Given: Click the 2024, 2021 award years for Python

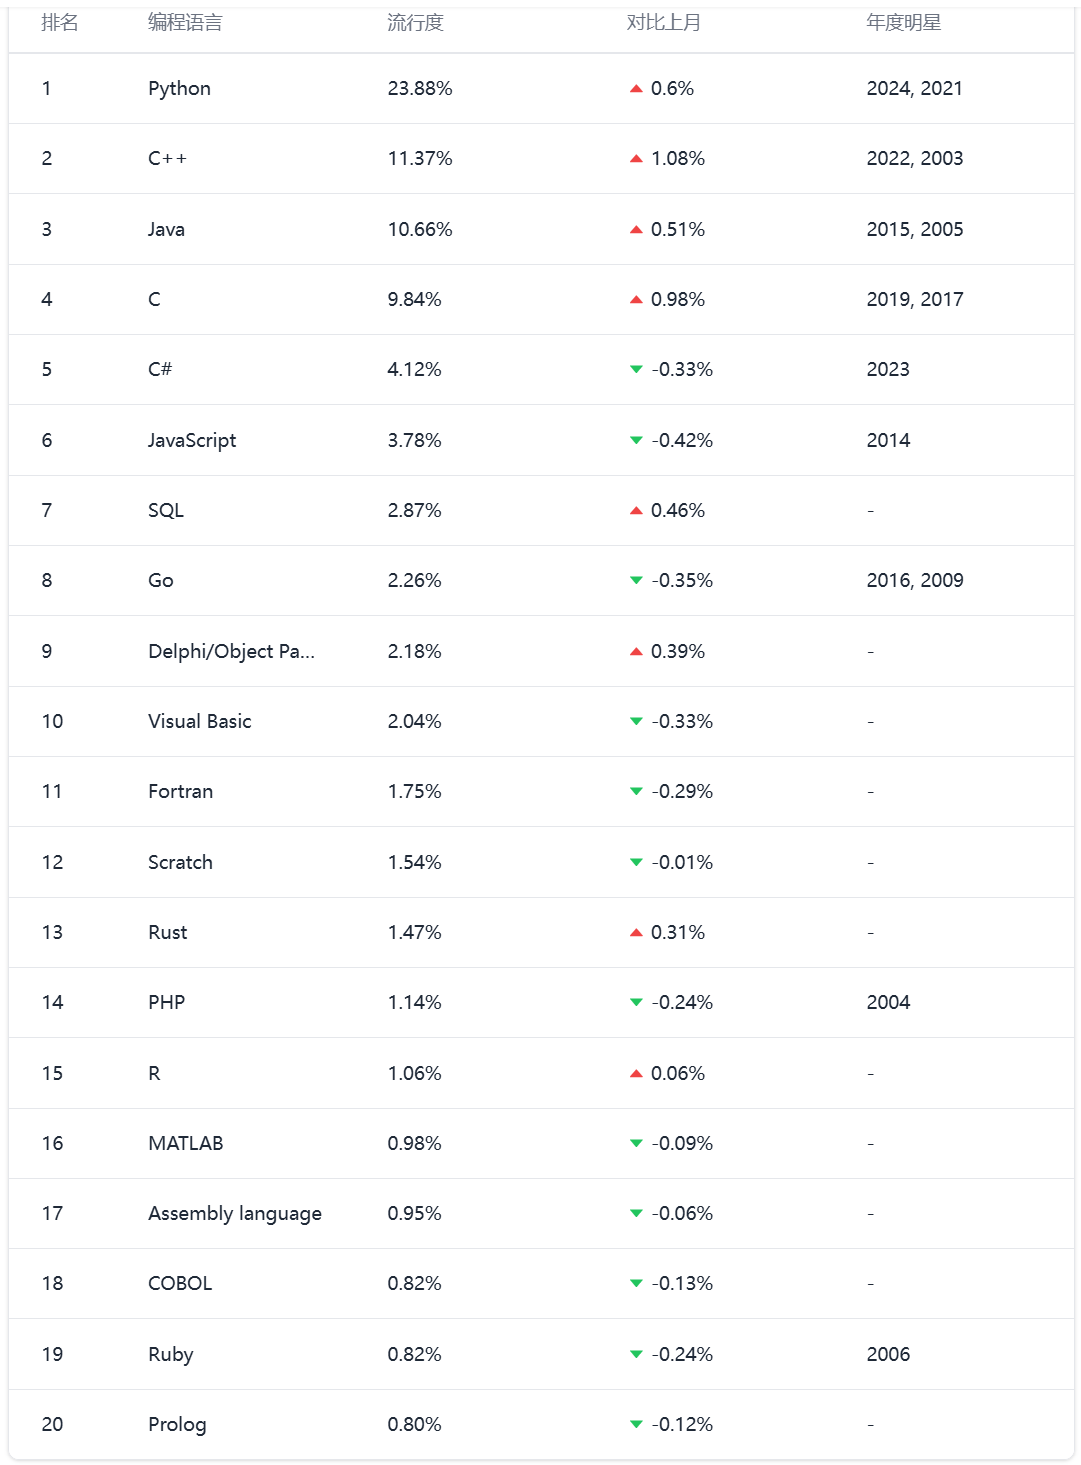Looking at the screenshot, I should pos(914,89).
